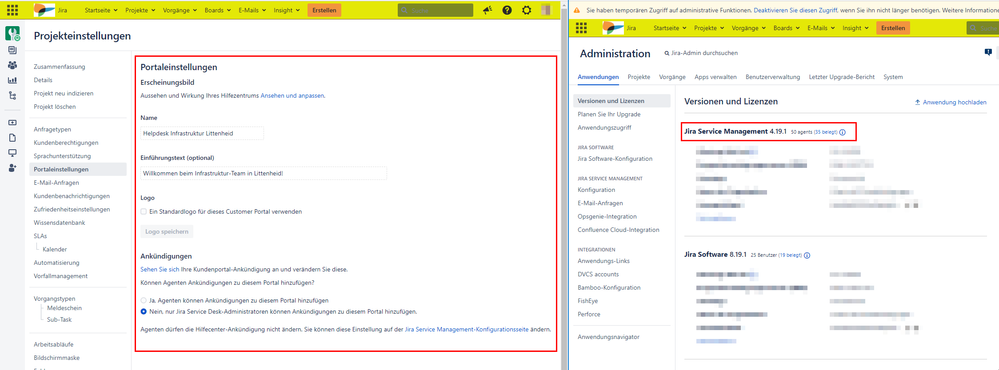
Task: Expand the Startseite menu in left window
Action: 102,11
